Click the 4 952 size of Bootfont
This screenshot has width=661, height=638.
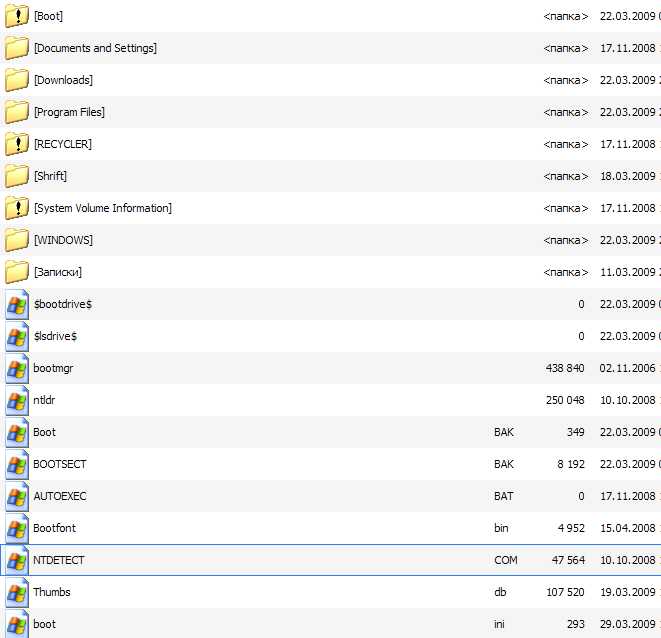pyautogui.click(x=571, y=529)
